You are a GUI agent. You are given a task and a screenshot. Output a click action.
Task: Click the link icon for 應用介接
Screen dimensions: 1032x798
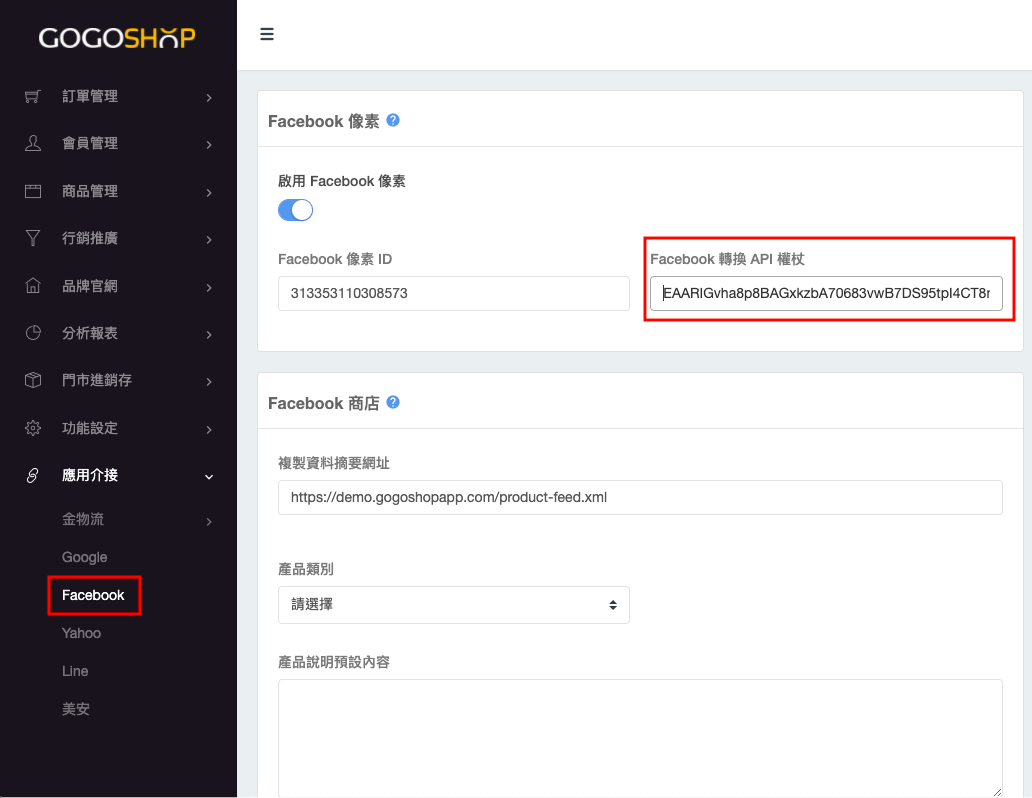coord(33,475)
